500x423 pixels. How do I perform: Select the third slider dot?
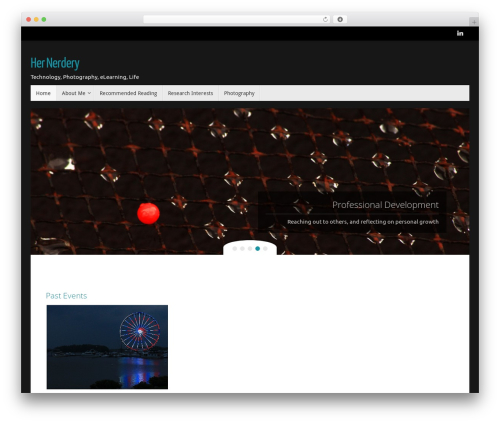250,248
